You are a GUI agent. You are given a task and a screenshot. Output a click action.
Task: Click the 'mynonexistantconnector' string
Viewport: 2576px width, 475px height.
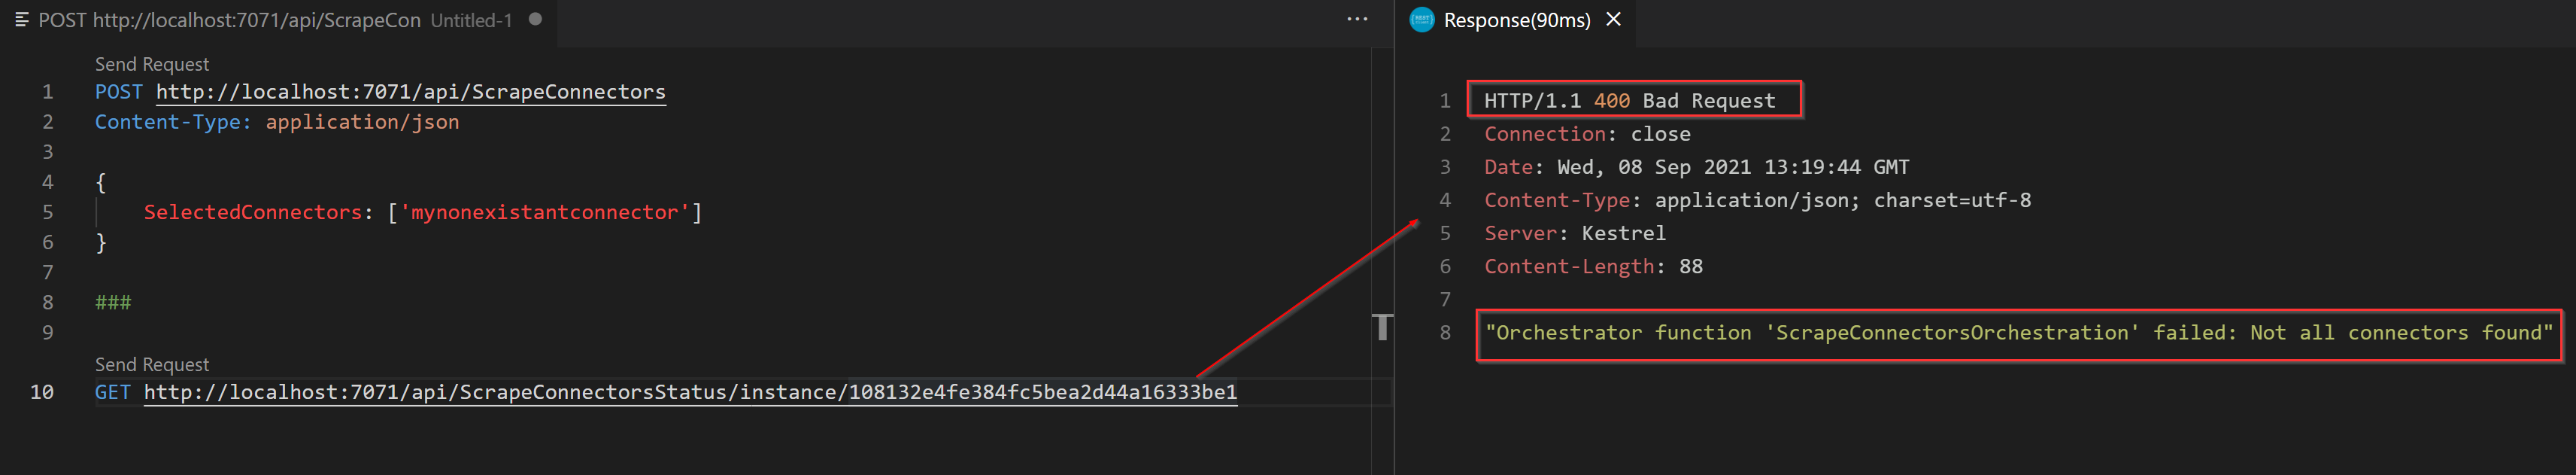point(544,212)
